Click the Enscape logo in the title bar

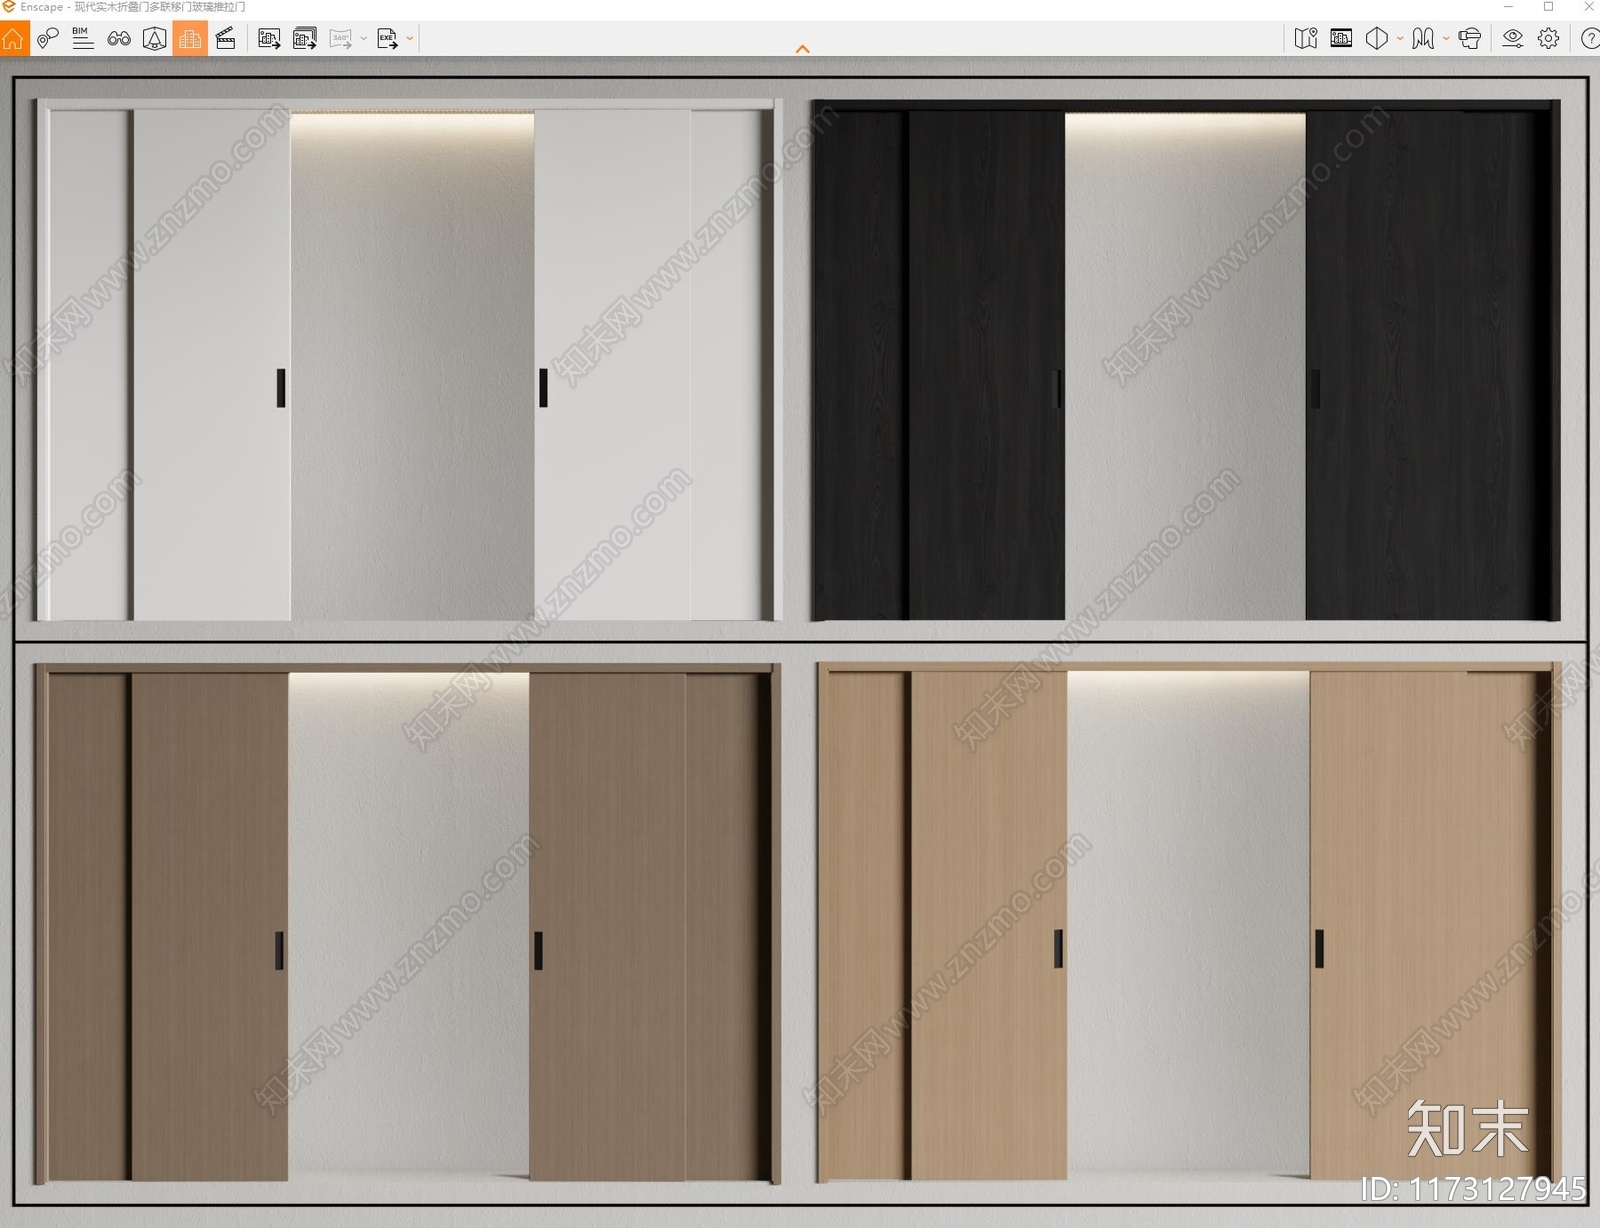[x=9, y=7]
